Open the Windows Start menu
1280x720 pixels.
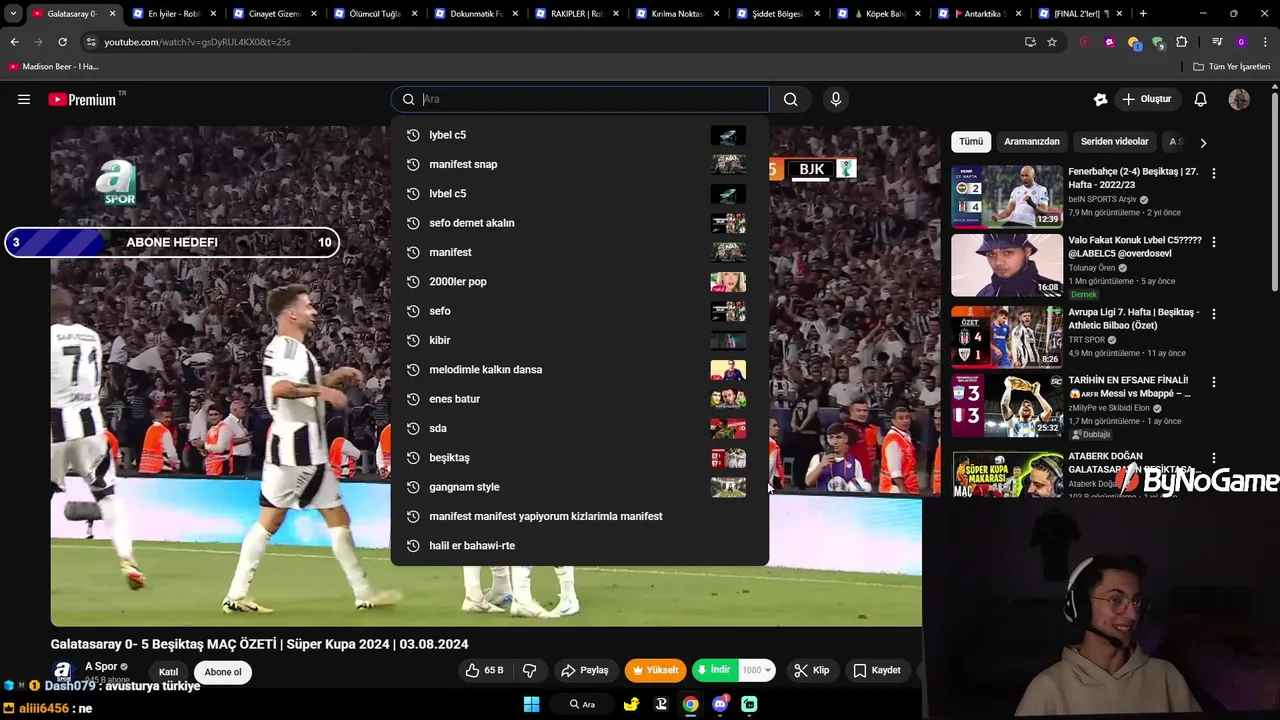pyautogui.click(x=531, y=704)
